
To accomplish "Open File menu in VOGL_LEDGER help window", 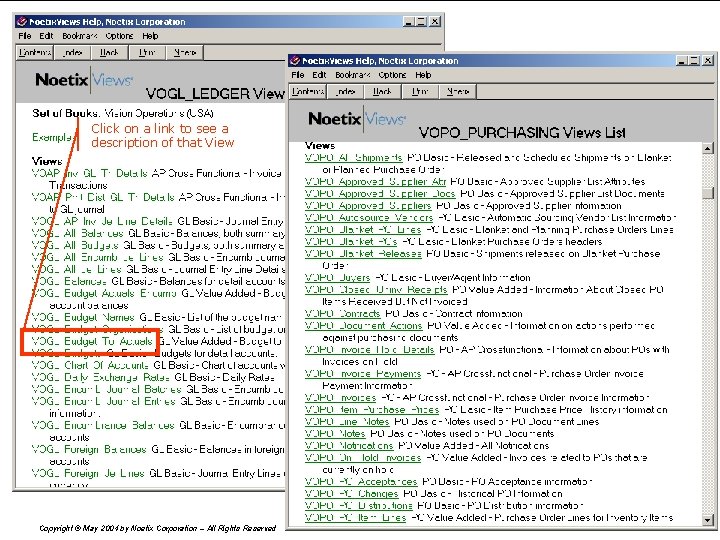I will 25,36.
